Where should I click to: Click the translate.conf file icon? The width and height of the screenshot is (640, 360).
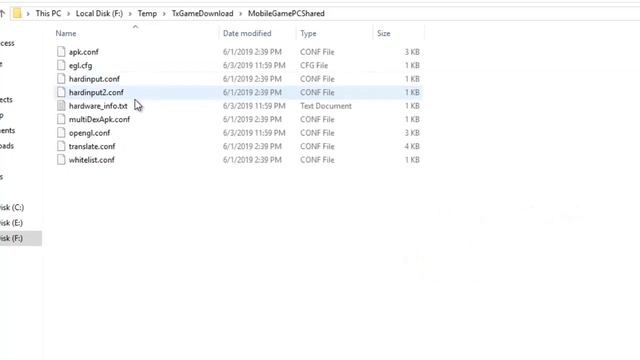(x=61, y=146)
